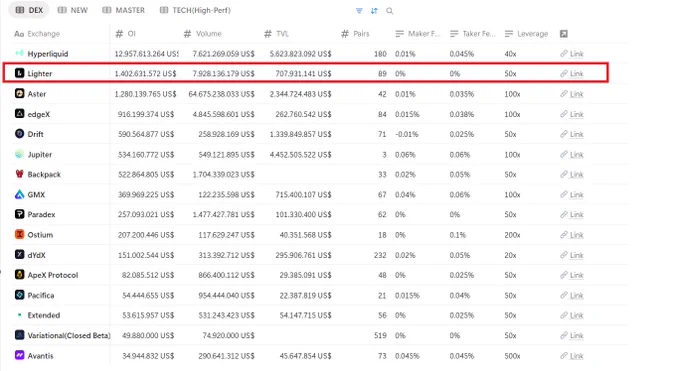Image resolution: width=680 pixels, height=371 pixels.
Task: Click the Extended exchange logo dot
Action: [20, 315]
